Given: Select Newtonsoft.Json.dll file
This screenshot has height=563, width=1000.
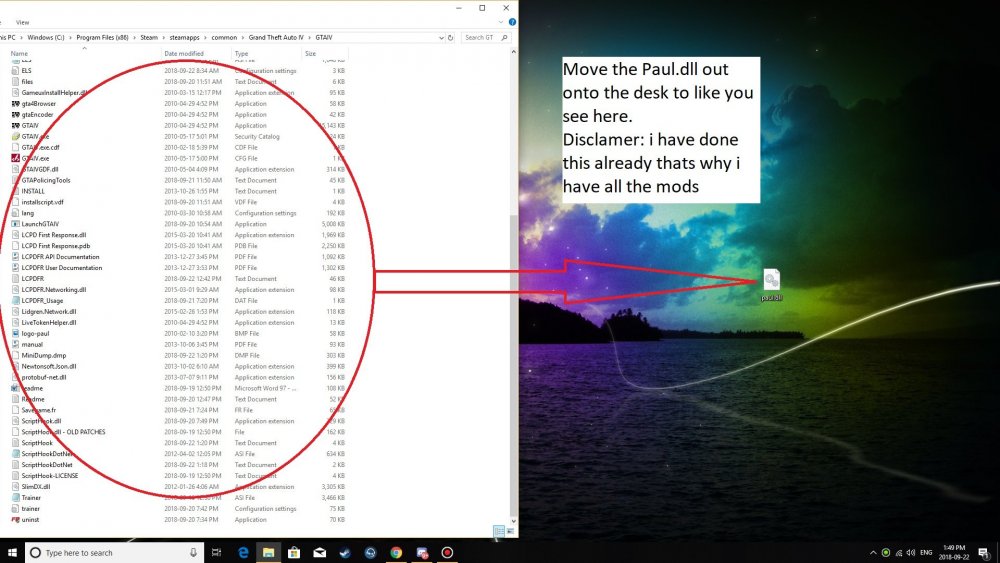Looking at the screenshot, I should click(48, 366).
